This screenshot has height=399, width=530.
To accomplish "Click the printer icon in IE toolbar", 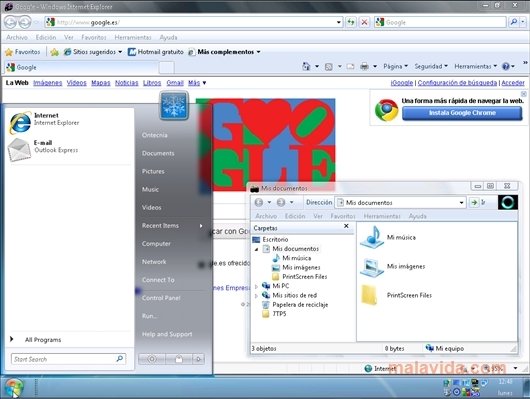I will coord(364,66).
